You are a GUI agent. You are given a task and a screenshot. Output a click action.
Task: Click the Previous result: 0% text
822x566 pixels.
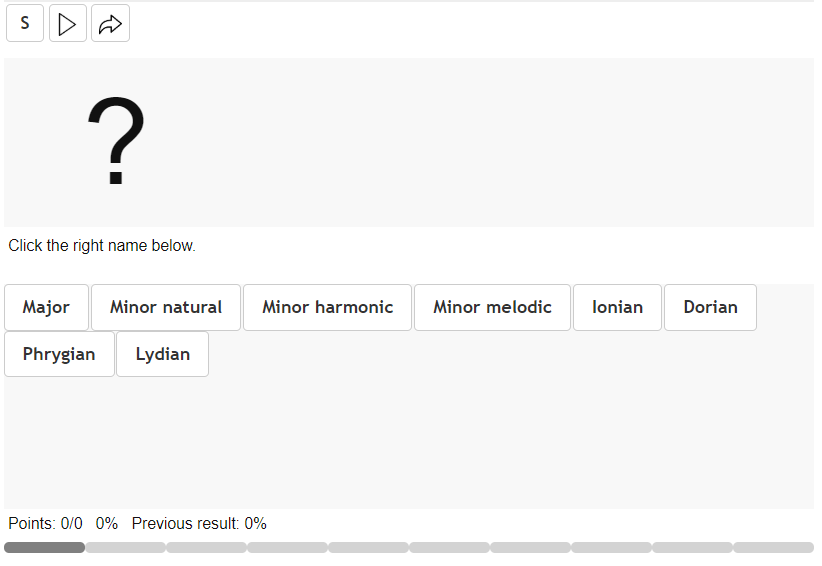pos(199,524)
